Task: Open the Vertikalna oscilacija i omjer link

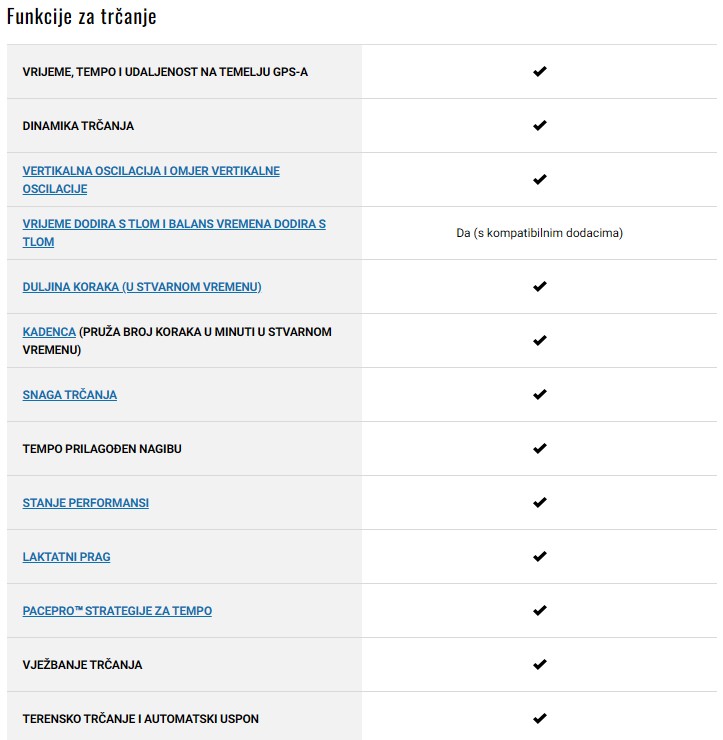Action: (x=151, y=171)
